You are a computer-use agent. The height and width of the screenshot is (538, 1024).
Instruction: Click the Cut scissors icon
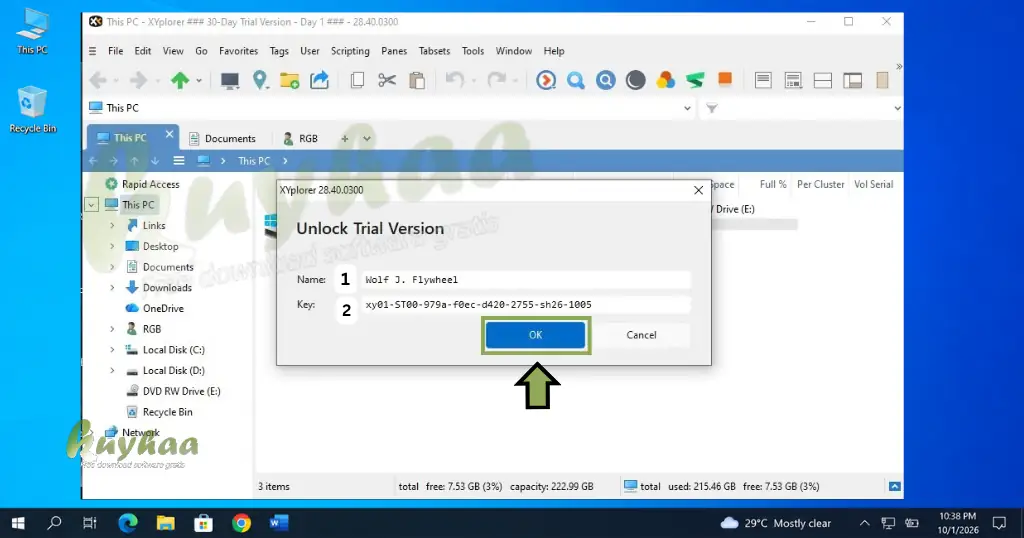pyautogui.click(x=387, y=80)
